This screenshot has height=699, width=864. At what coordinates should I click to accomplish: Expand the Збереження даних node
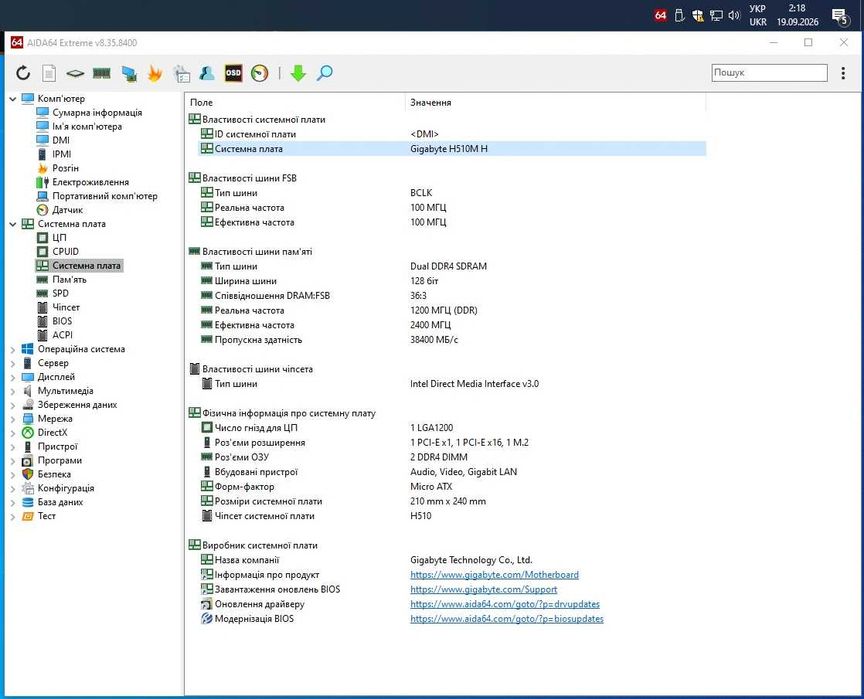13,405
